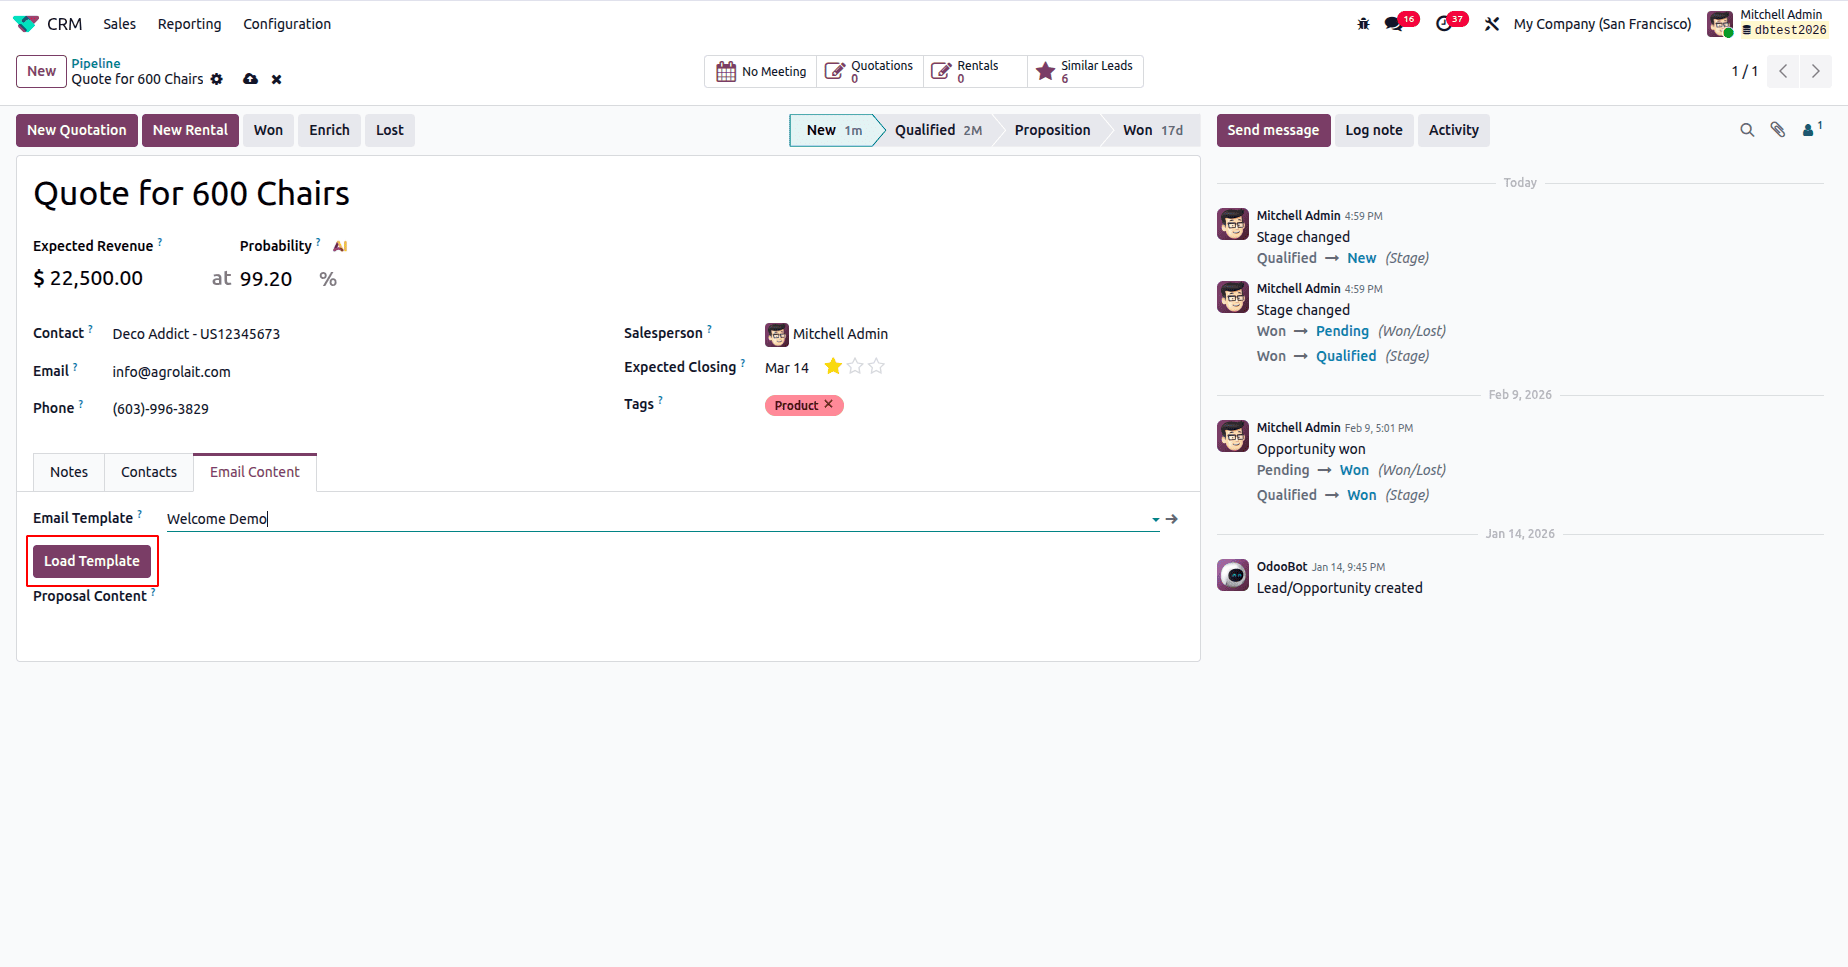Image resolution: width=1848 pixels, height=967 pixels.
Task: Open the followers icon in chatter
Action: coord(1811,130)
